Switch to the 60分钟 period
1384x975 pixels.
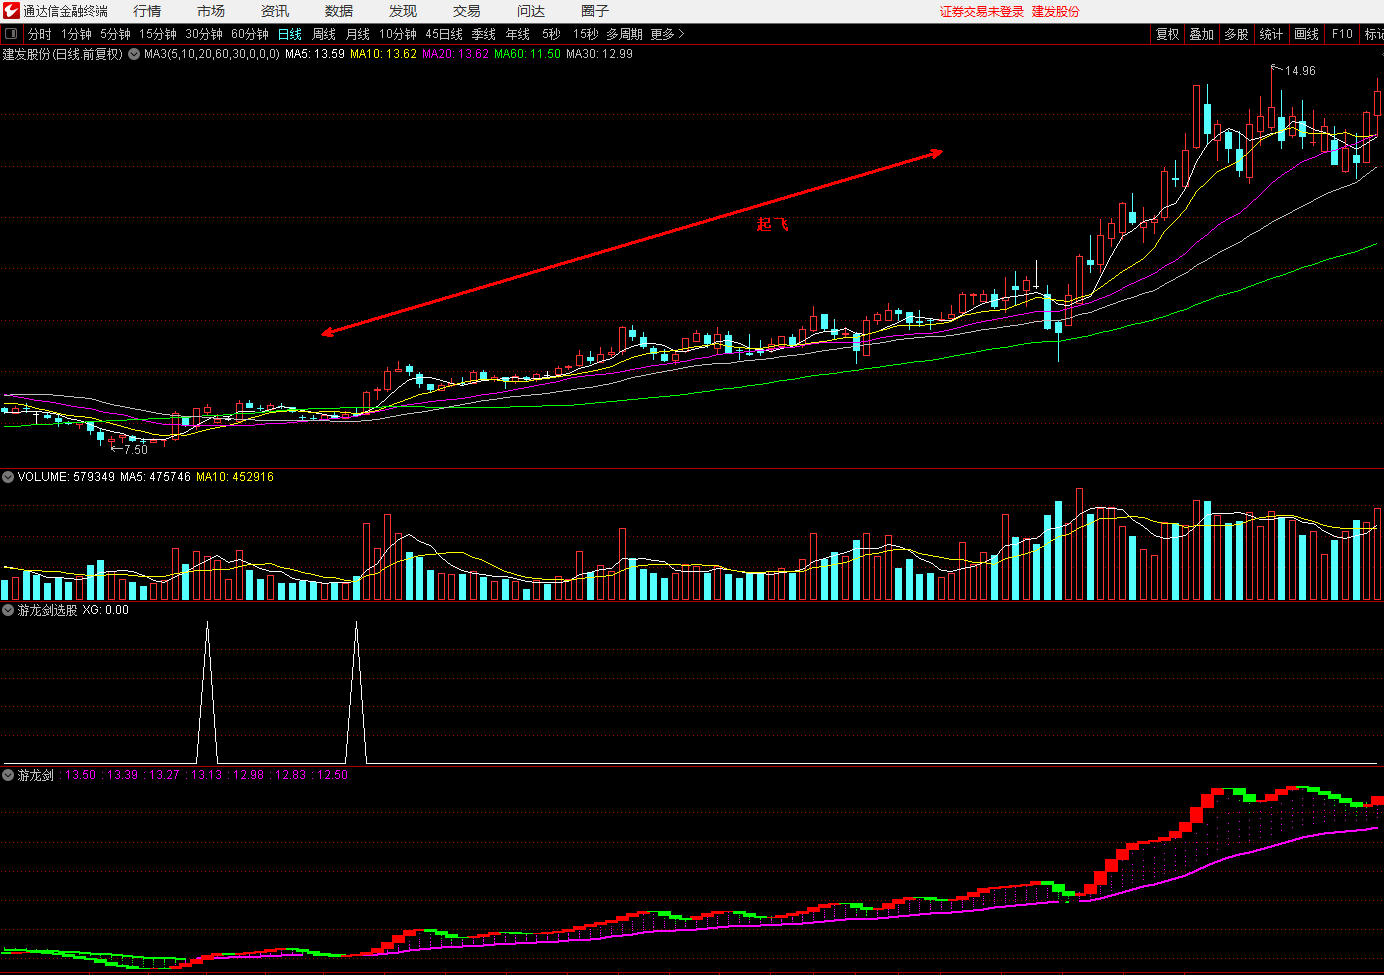[250, 34]
